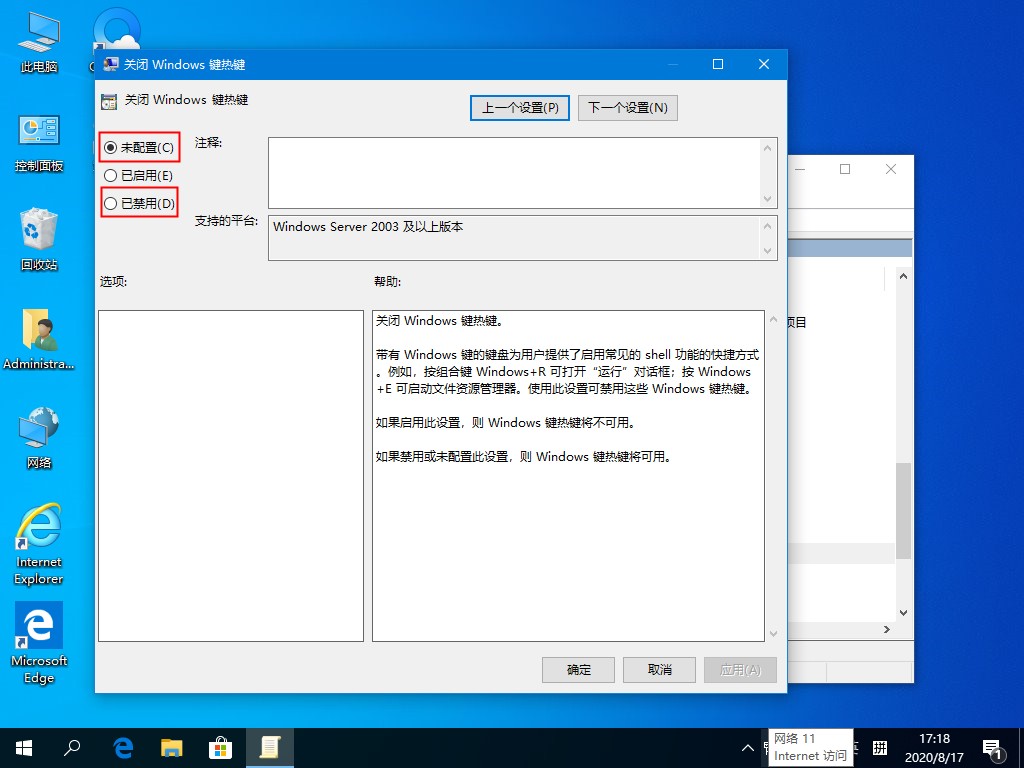
Task: Open File Explorer from the taskbar
Action: tap(172, 747)
